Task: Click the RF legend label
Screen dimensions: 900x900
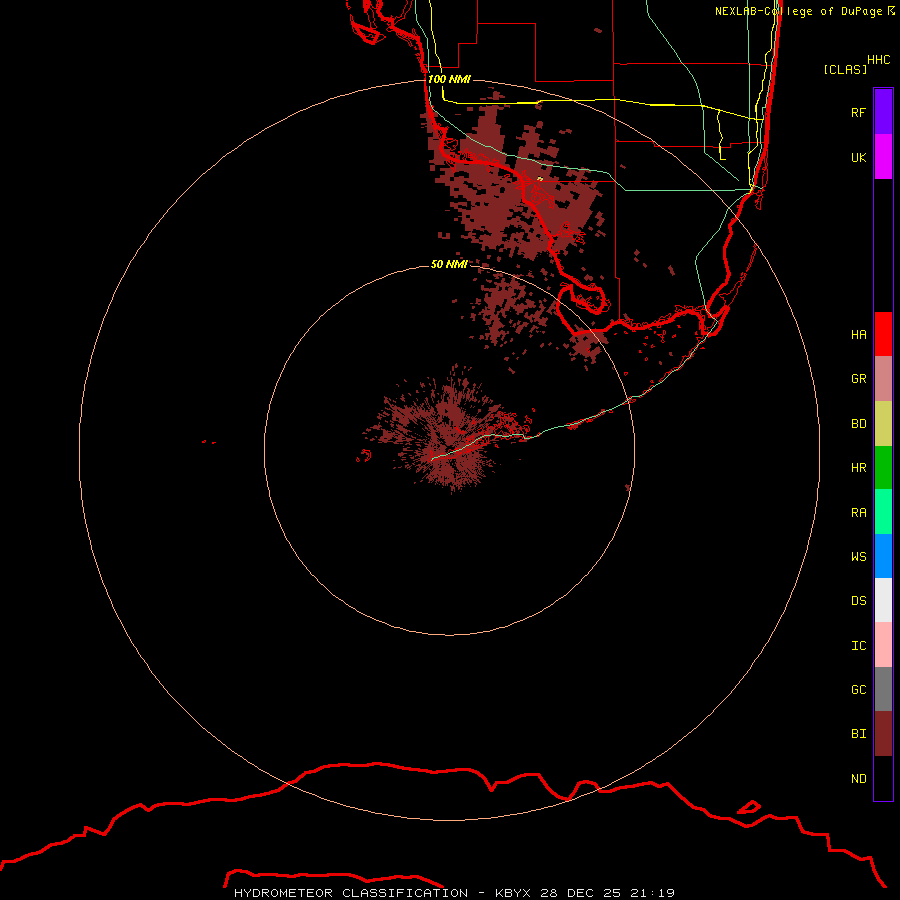Action: pyautogui.click(x=858, y=112)
